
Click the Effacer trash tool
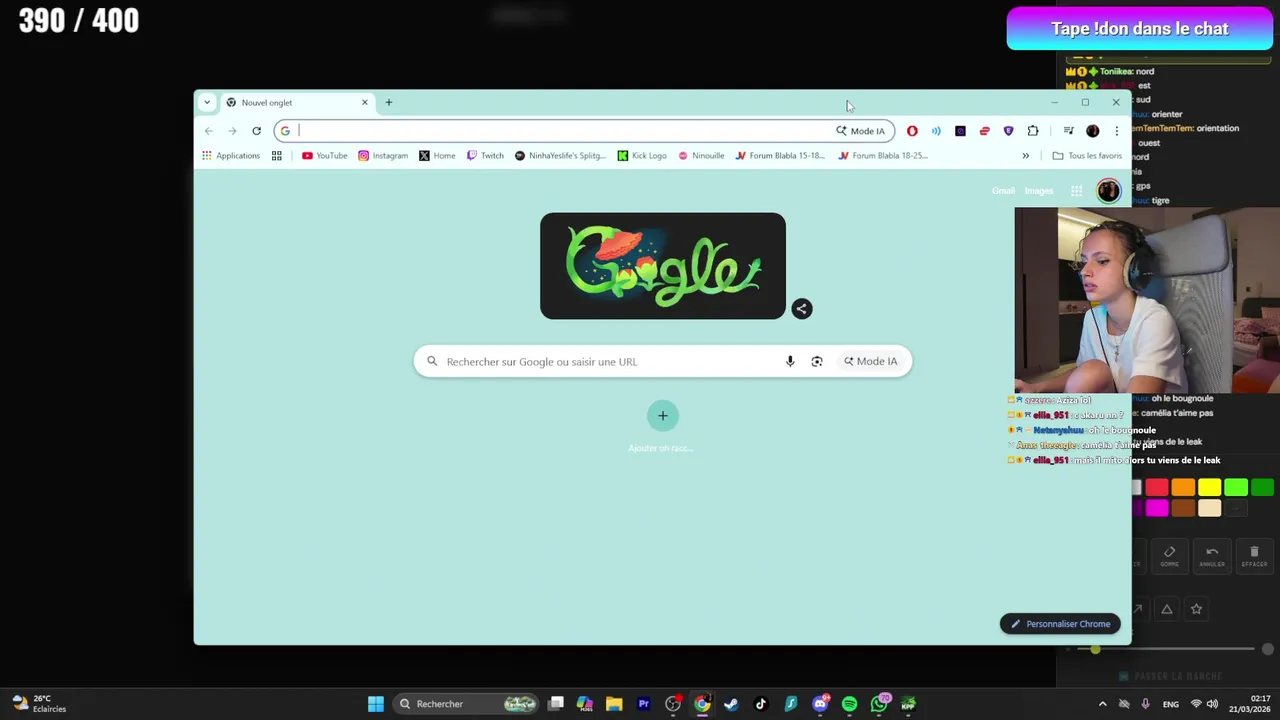coord(1254,556)
